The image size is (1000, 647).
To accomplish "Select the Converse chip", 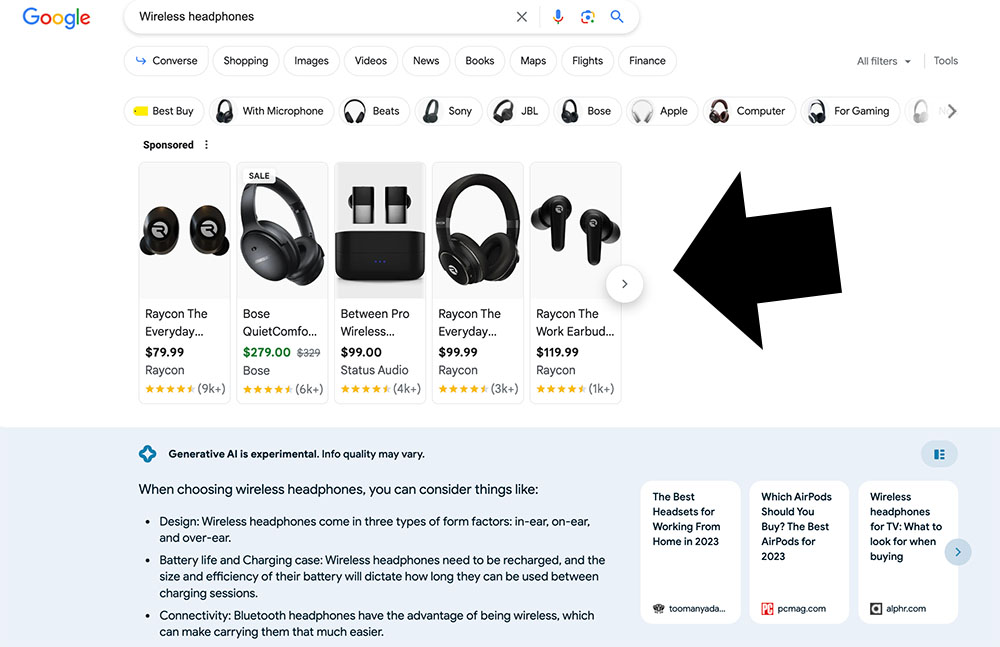I will [166, 61].
